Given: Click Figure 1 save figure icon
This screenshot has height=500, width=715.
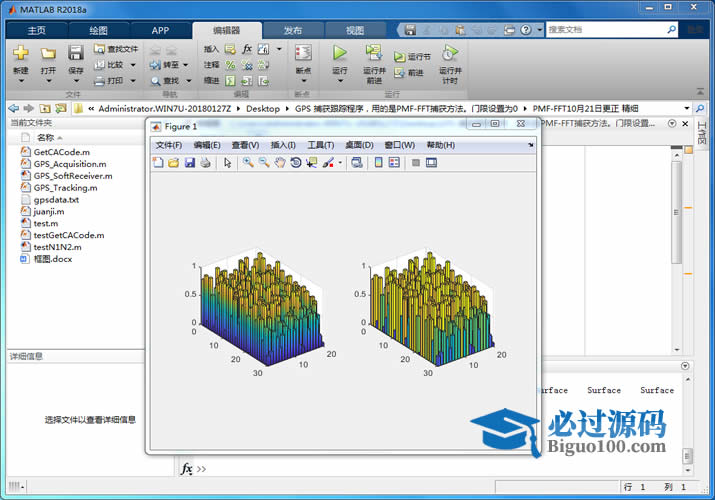Looking at the screenshot, I should coord(190,162).
